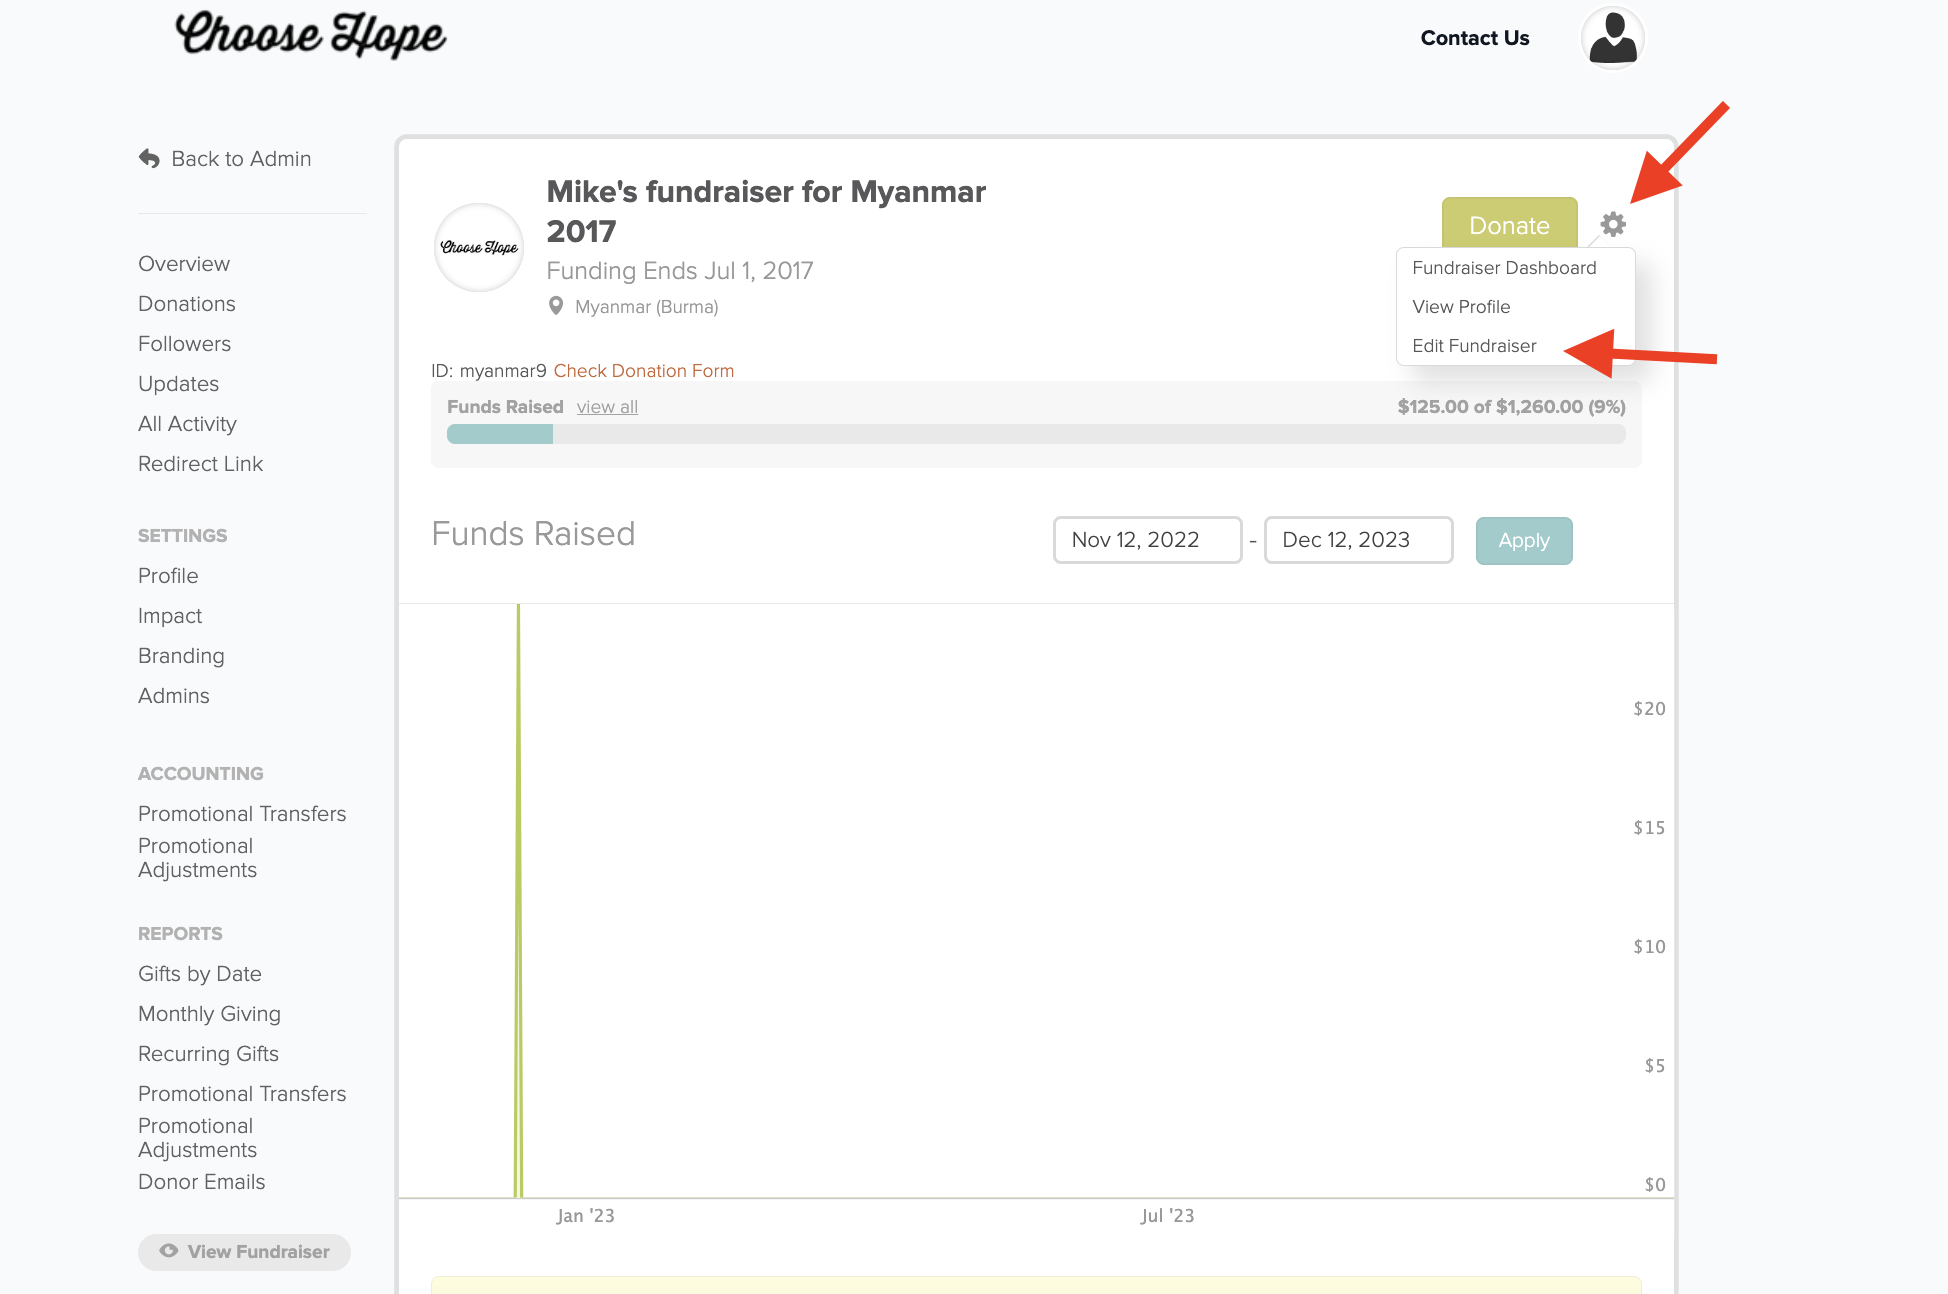Open the Recurring Gifts report
This screenshot has height=1294, width=1948.
(208, 1054)
